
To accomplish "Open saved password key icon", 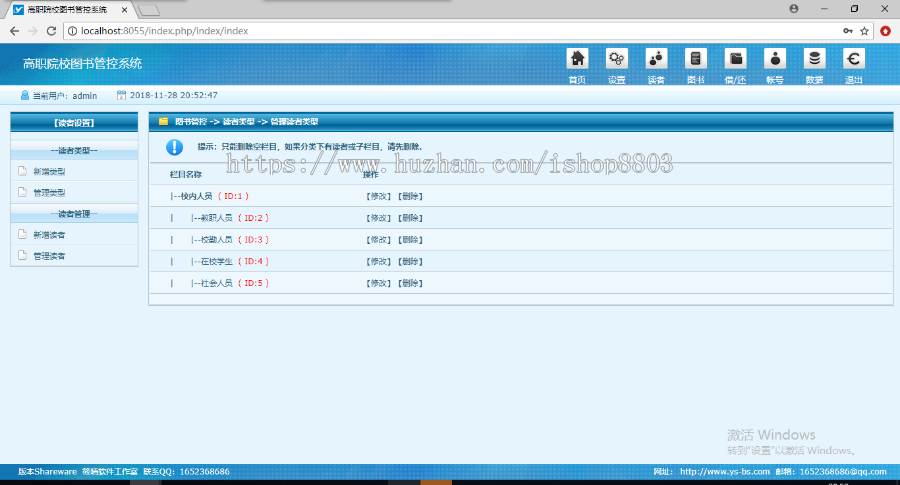I will point(848,31).
